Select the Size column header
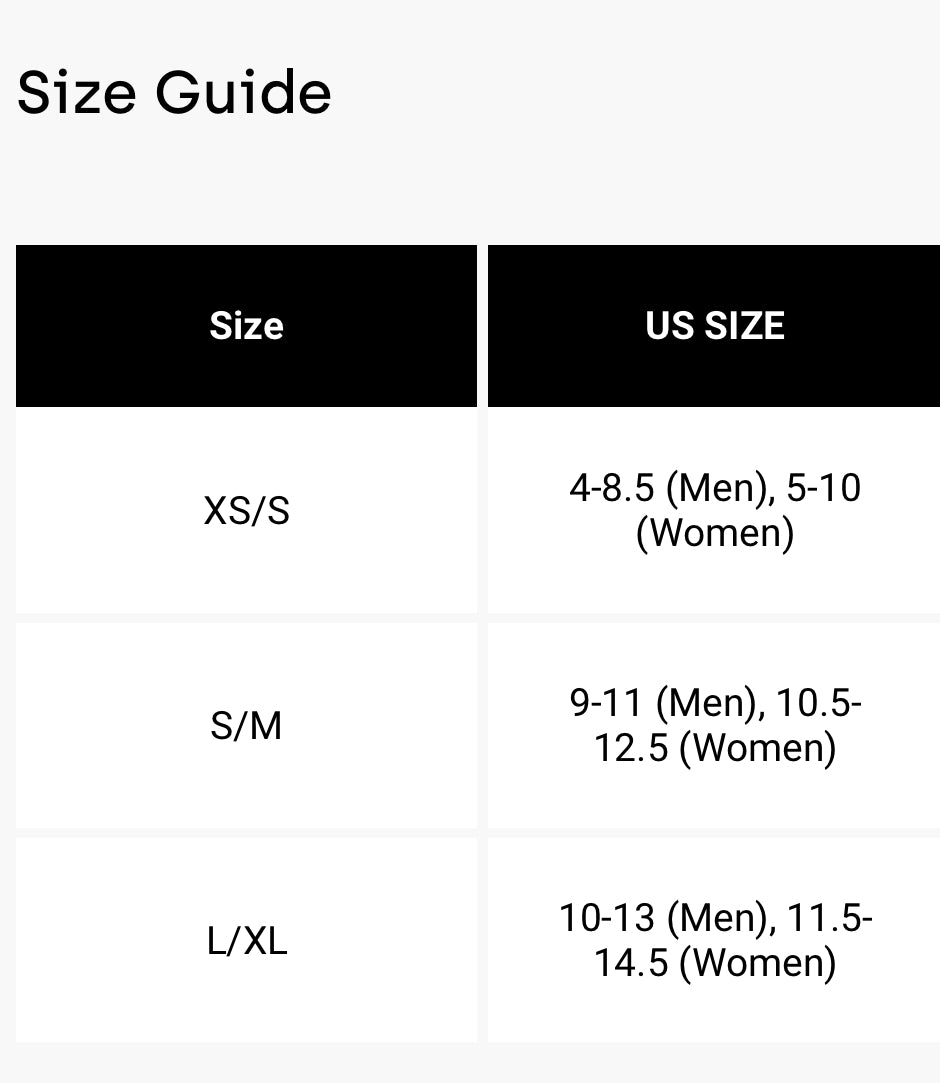Image resolution: width=940 pixels, height=1083 pixels. tap(246, 326)
